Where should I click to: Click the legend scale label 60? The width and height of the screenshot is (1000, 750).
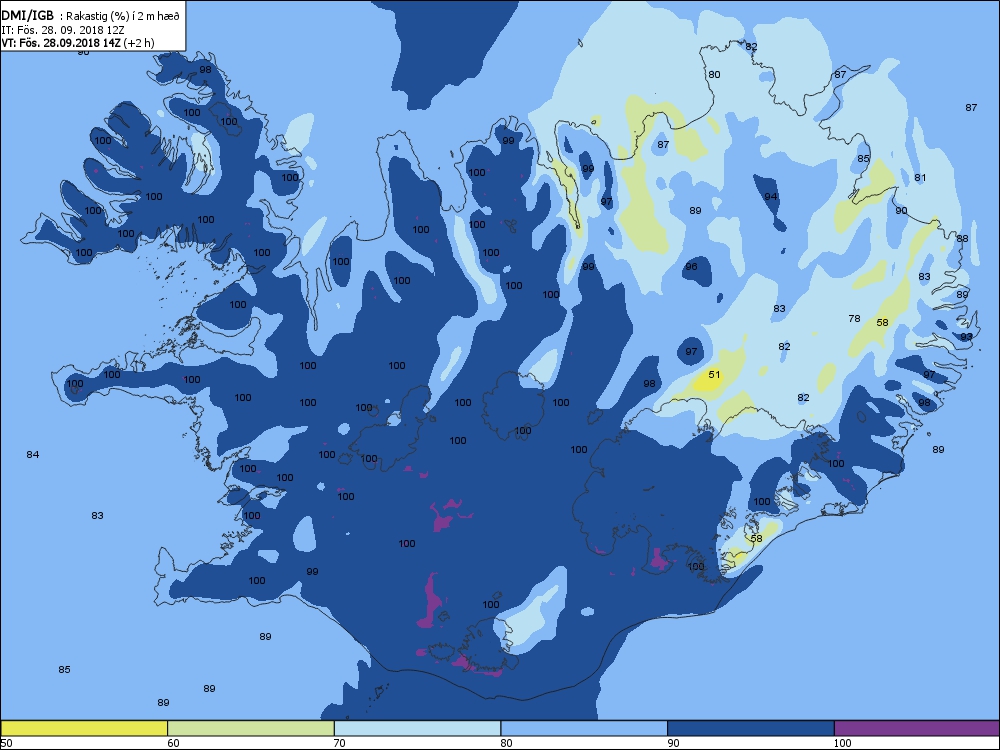pos(173,742)
